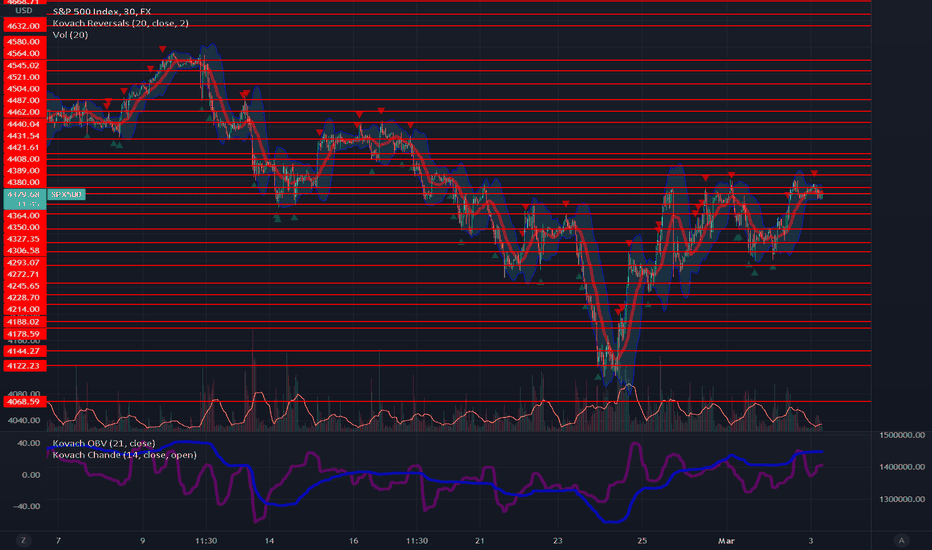Click date 16 on the time axis
Viewport: 932px width, 550px height.
tap(354, 540)
